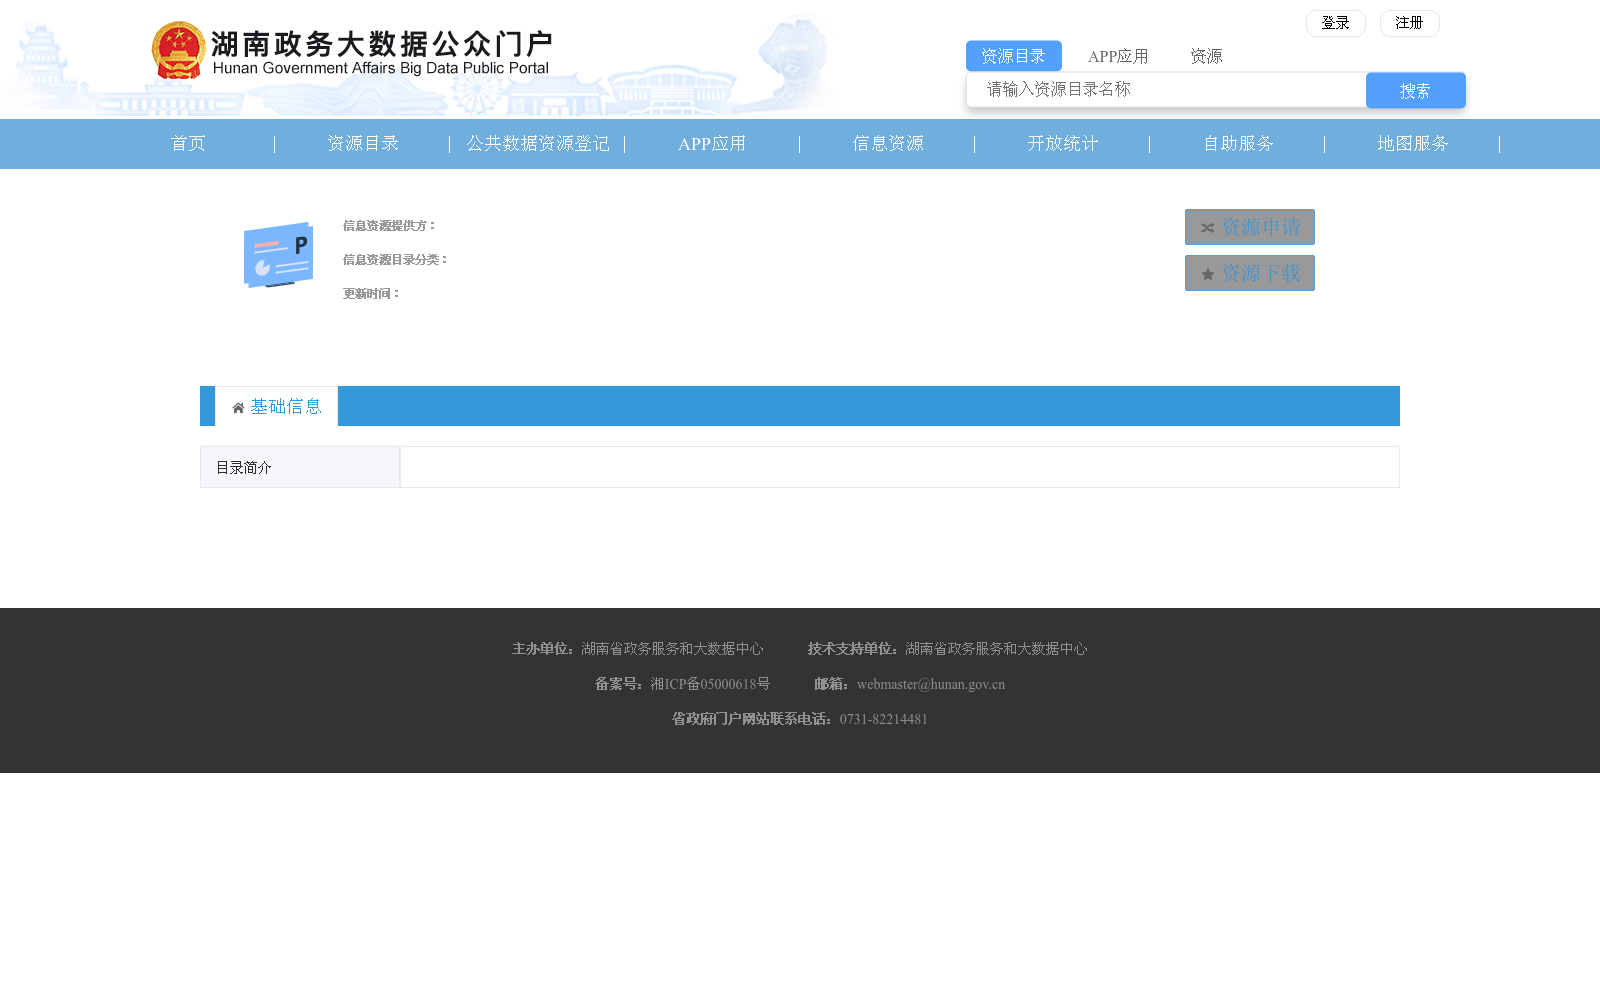Open 地图服务 navigation item
This screenshot has width=1600, height=1000.
coord(1413,144)
